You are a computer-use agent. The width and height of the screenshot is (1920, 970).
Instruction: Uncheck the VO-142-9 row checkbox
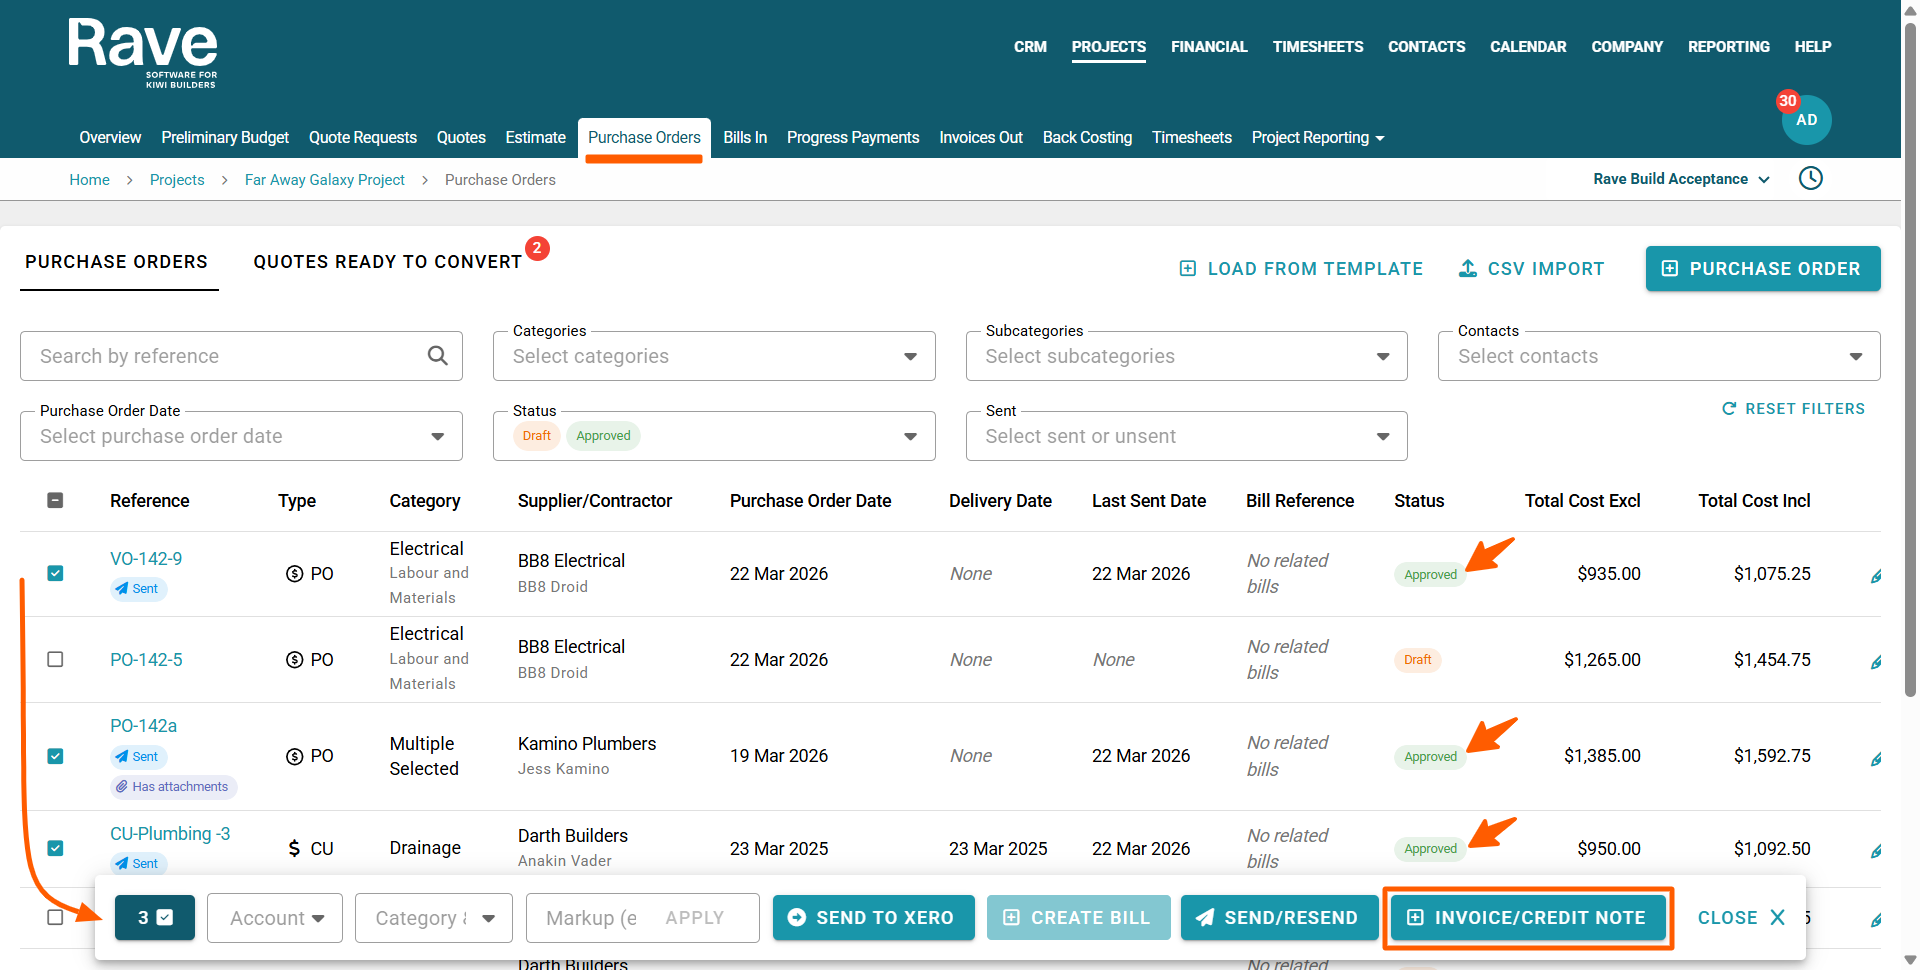click(56, 573)
